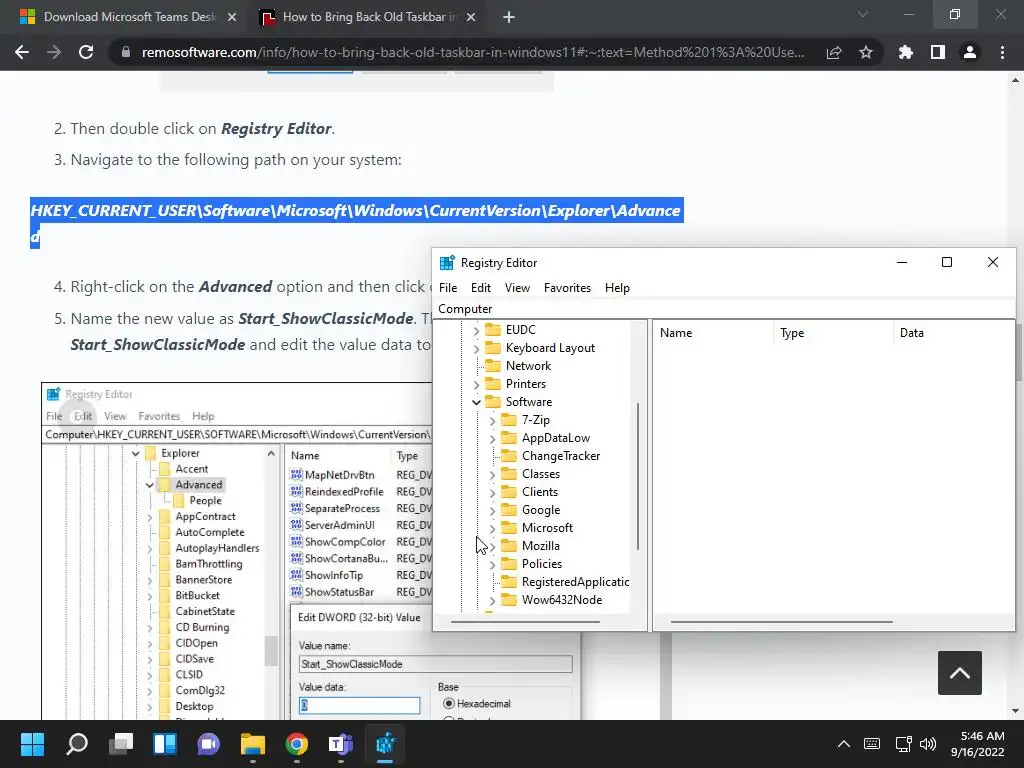Image resolution: width=1024 pixels, height=768 pixels.
Task: Expand the Keyboard Layout key
Action: tap(476, 349)
